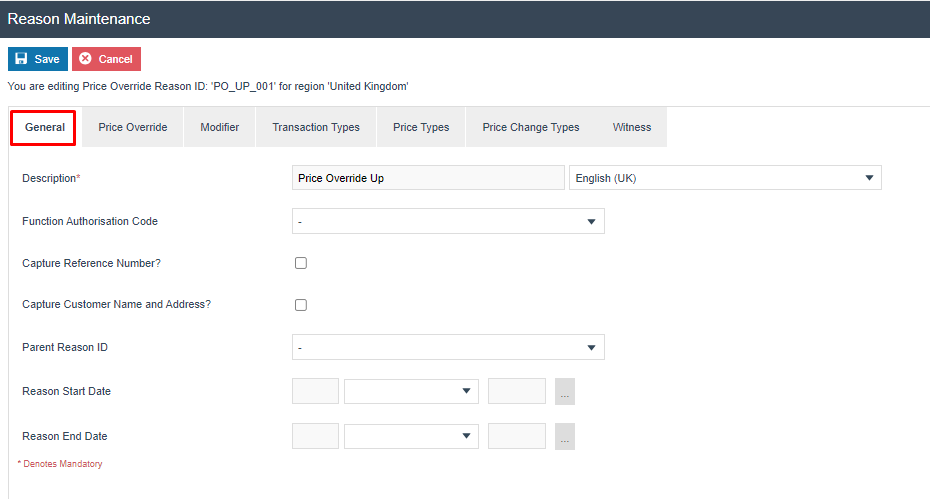
Task: Click the 'You are editing Price Override' message
Action: [x=208, y=86]
